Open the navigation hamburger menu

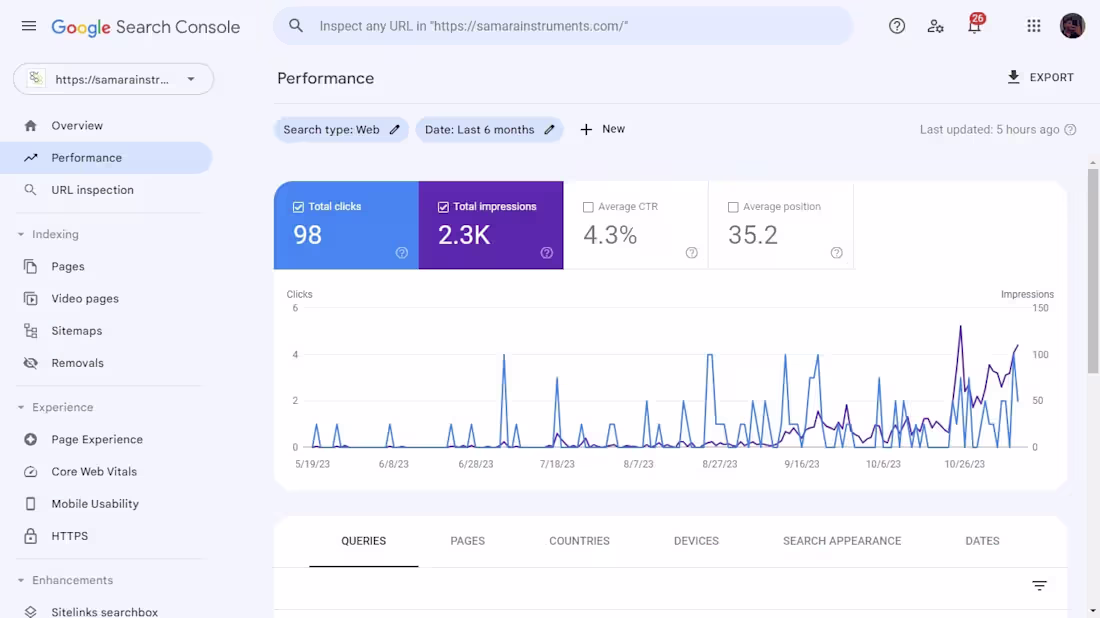coord(28,27)
